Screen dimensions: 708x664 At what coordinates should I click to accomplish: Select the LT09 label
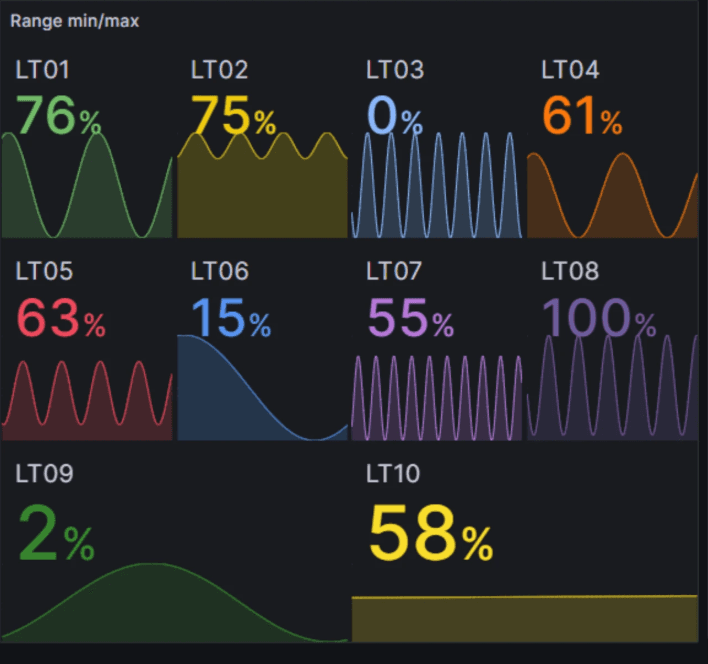(x=44, y=474)
